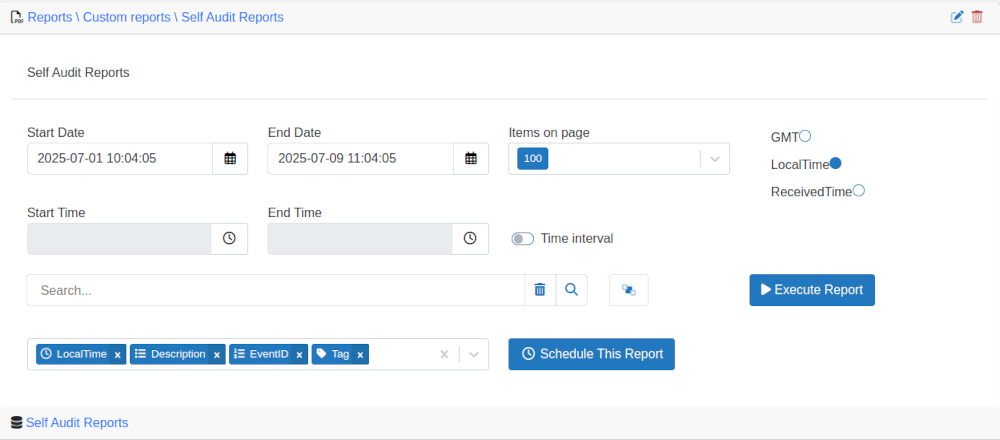This screenshot has width=1000, height=440.
Task: Clear all selected columns with X
Action: tap(444, 354)
